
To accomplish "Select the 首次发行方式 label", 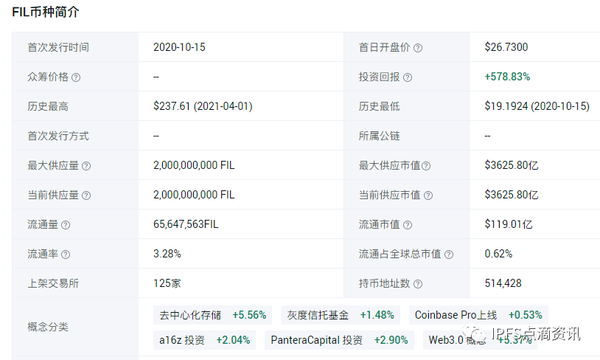I will (x=58, y=136).
